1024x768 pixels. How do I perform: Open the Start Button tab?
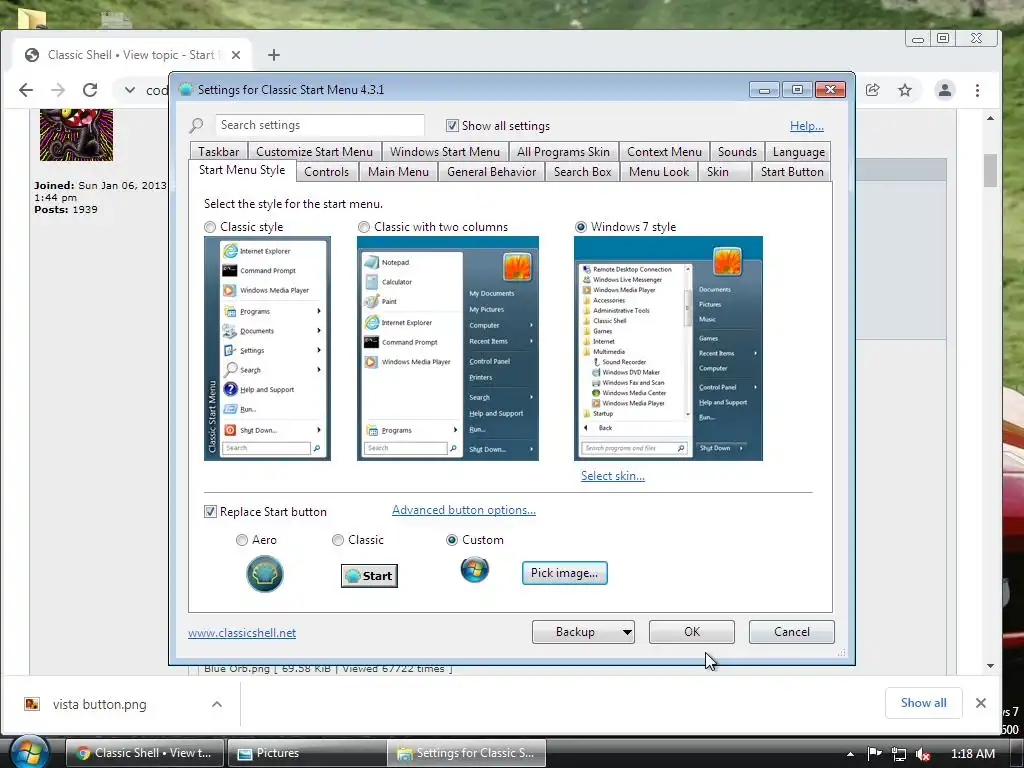coord(792,172)
